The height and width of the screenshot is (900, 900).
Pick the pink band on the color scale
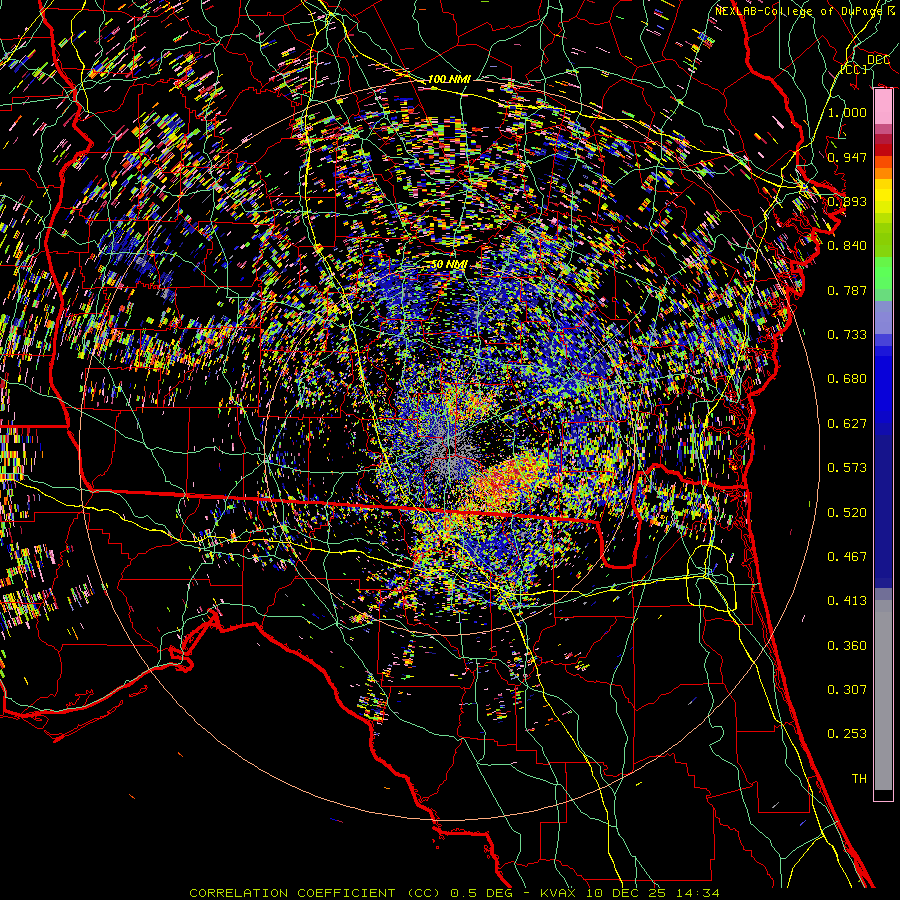[x=883, y=106]
